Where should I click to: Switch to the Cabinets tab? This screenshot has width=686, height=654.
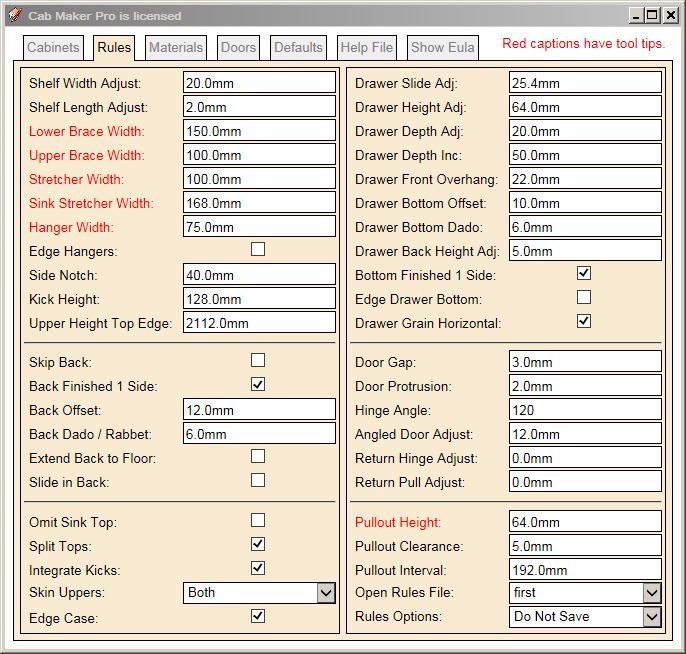(53, 47)
